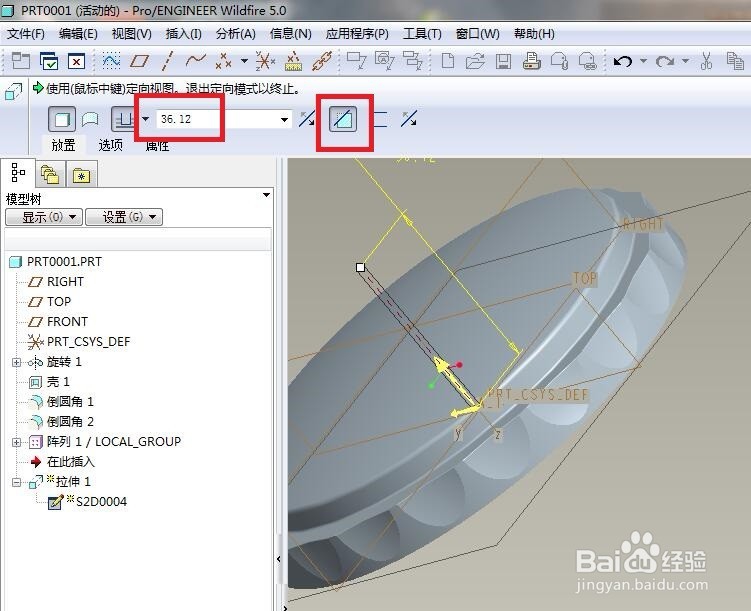Flip the extrude depth direction
The image size is (751, 611).
306,119
